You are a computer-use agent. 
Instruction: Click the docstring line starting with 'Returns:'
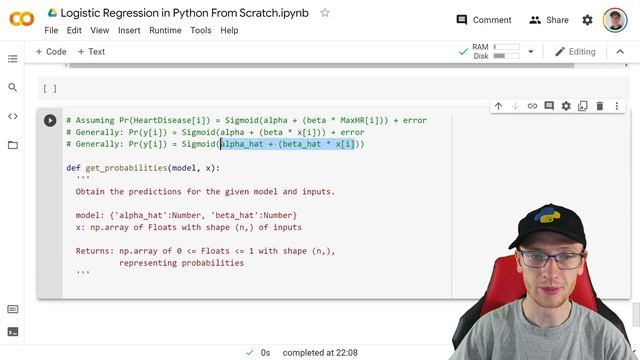click(x=205, y=251)
